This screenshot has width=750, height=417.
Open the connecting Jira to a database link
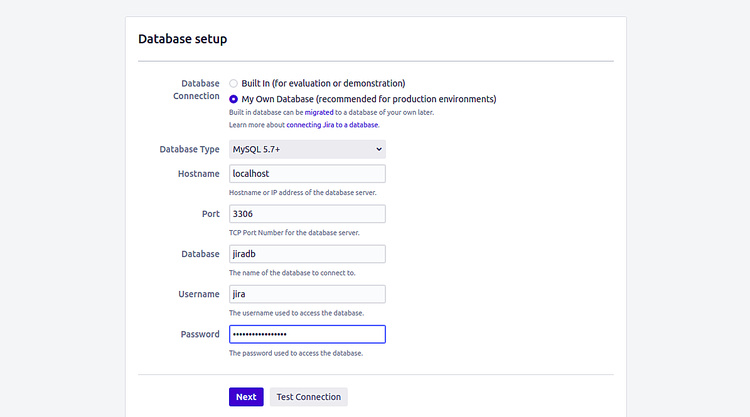(332, 125)
